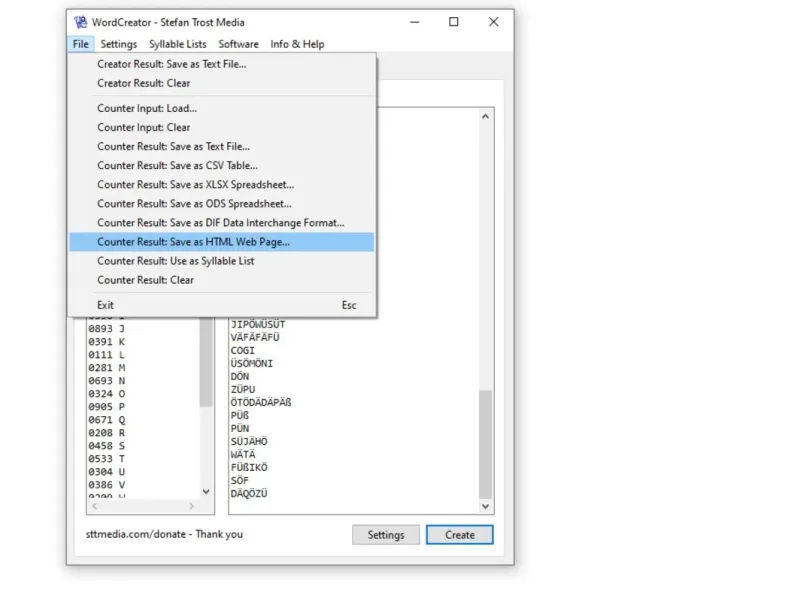The height and width of the screenshot is (600, 800).
Task: Minimize the WordCreator window
Action: click(415, 22)
